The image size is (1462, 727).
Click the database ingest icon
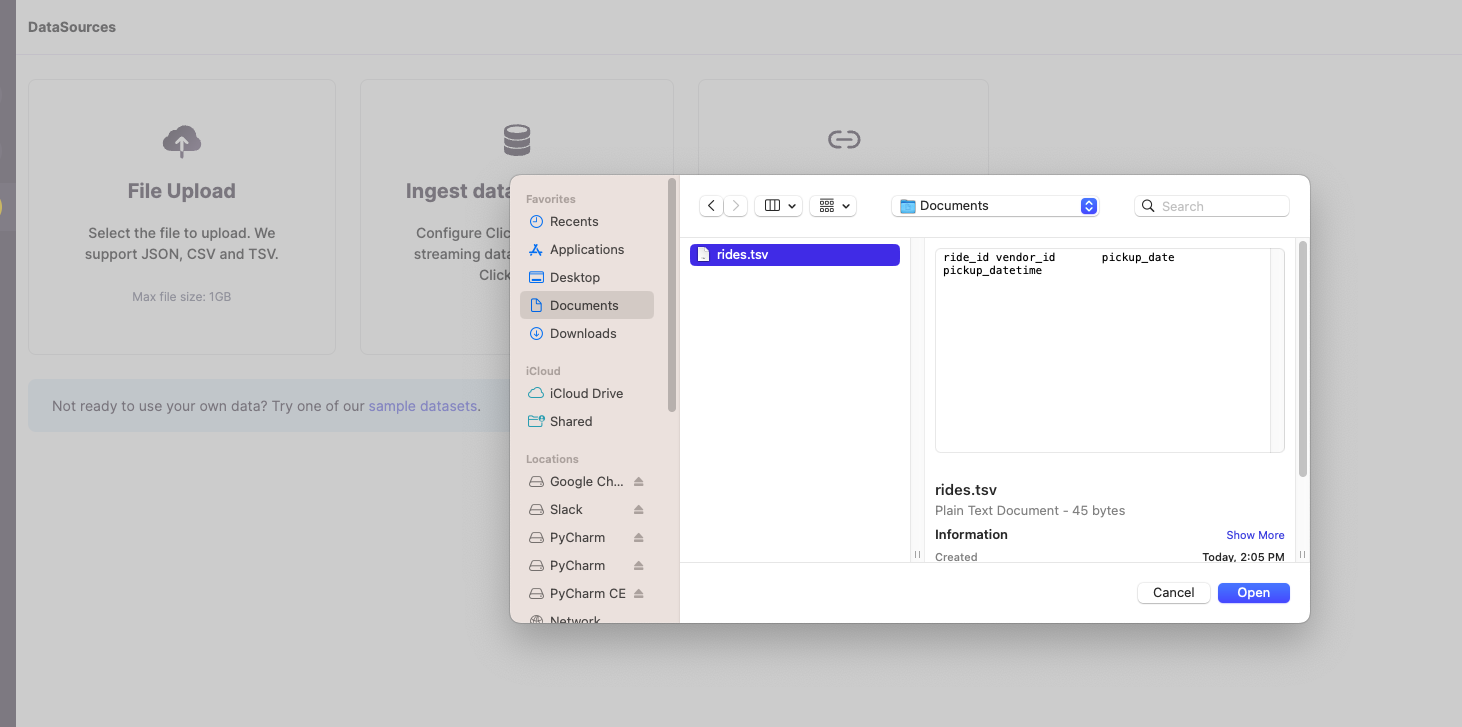click(516, 141)
